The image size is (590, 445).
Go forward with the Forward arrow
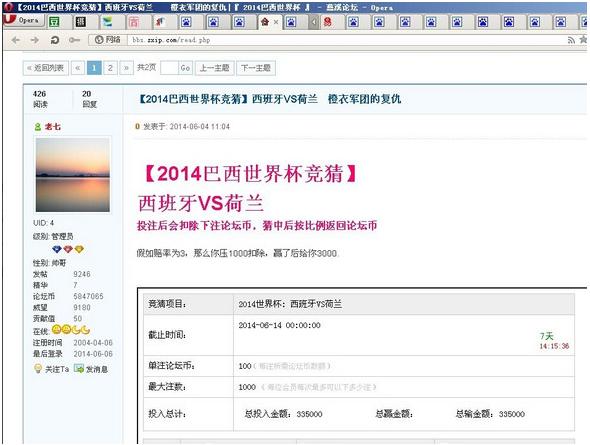click(35, 40)
